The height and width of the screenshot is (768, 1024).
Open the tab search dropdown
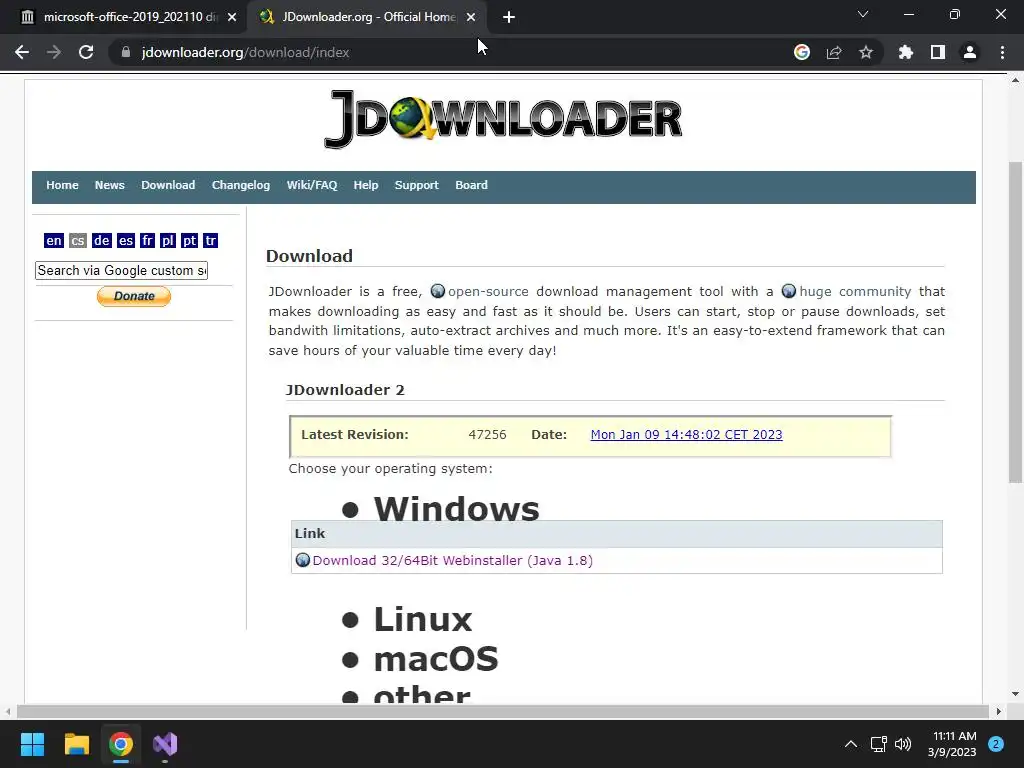click(863, 14)
